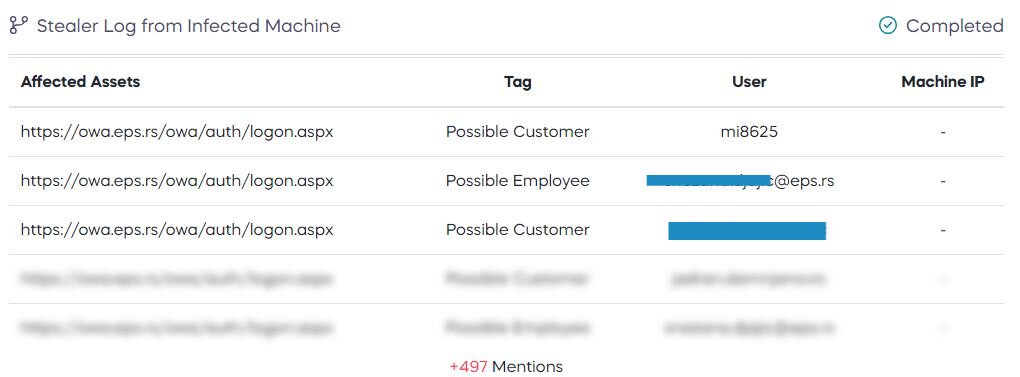Open third row owa.eps.rs logon URL
Screen dimensions: 1020x377
[177, 229]
